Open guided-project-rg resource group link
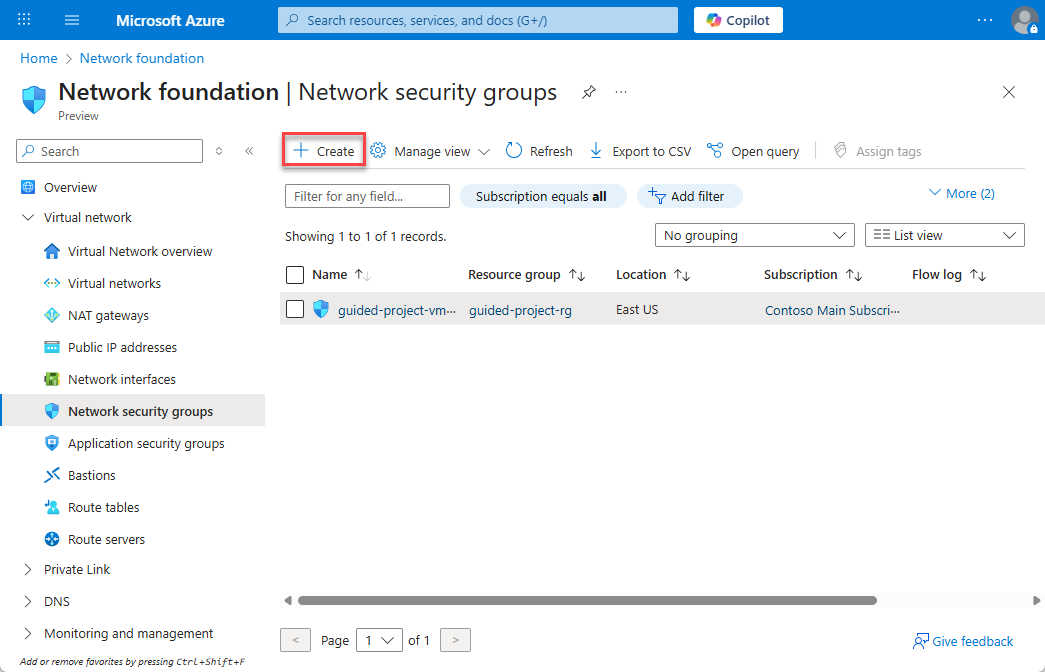Screen dimensions: 1045x672 520,310
